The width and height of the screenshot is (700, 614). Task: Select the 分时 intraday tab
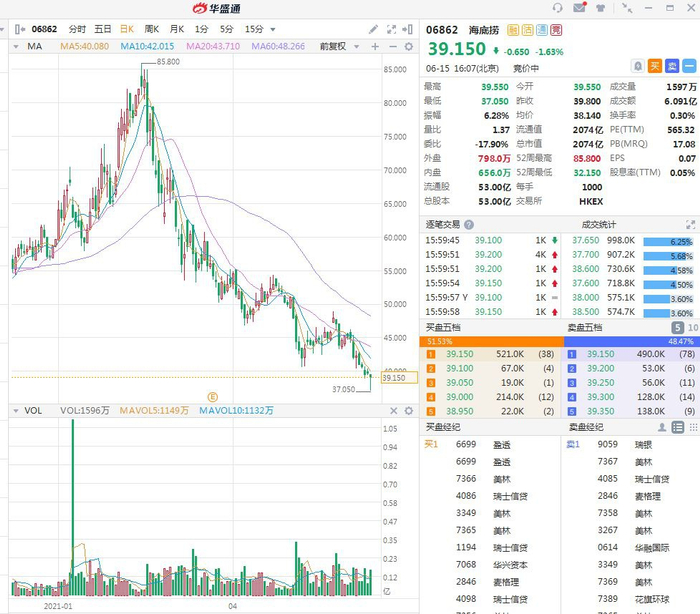click(x=77, y=29)
